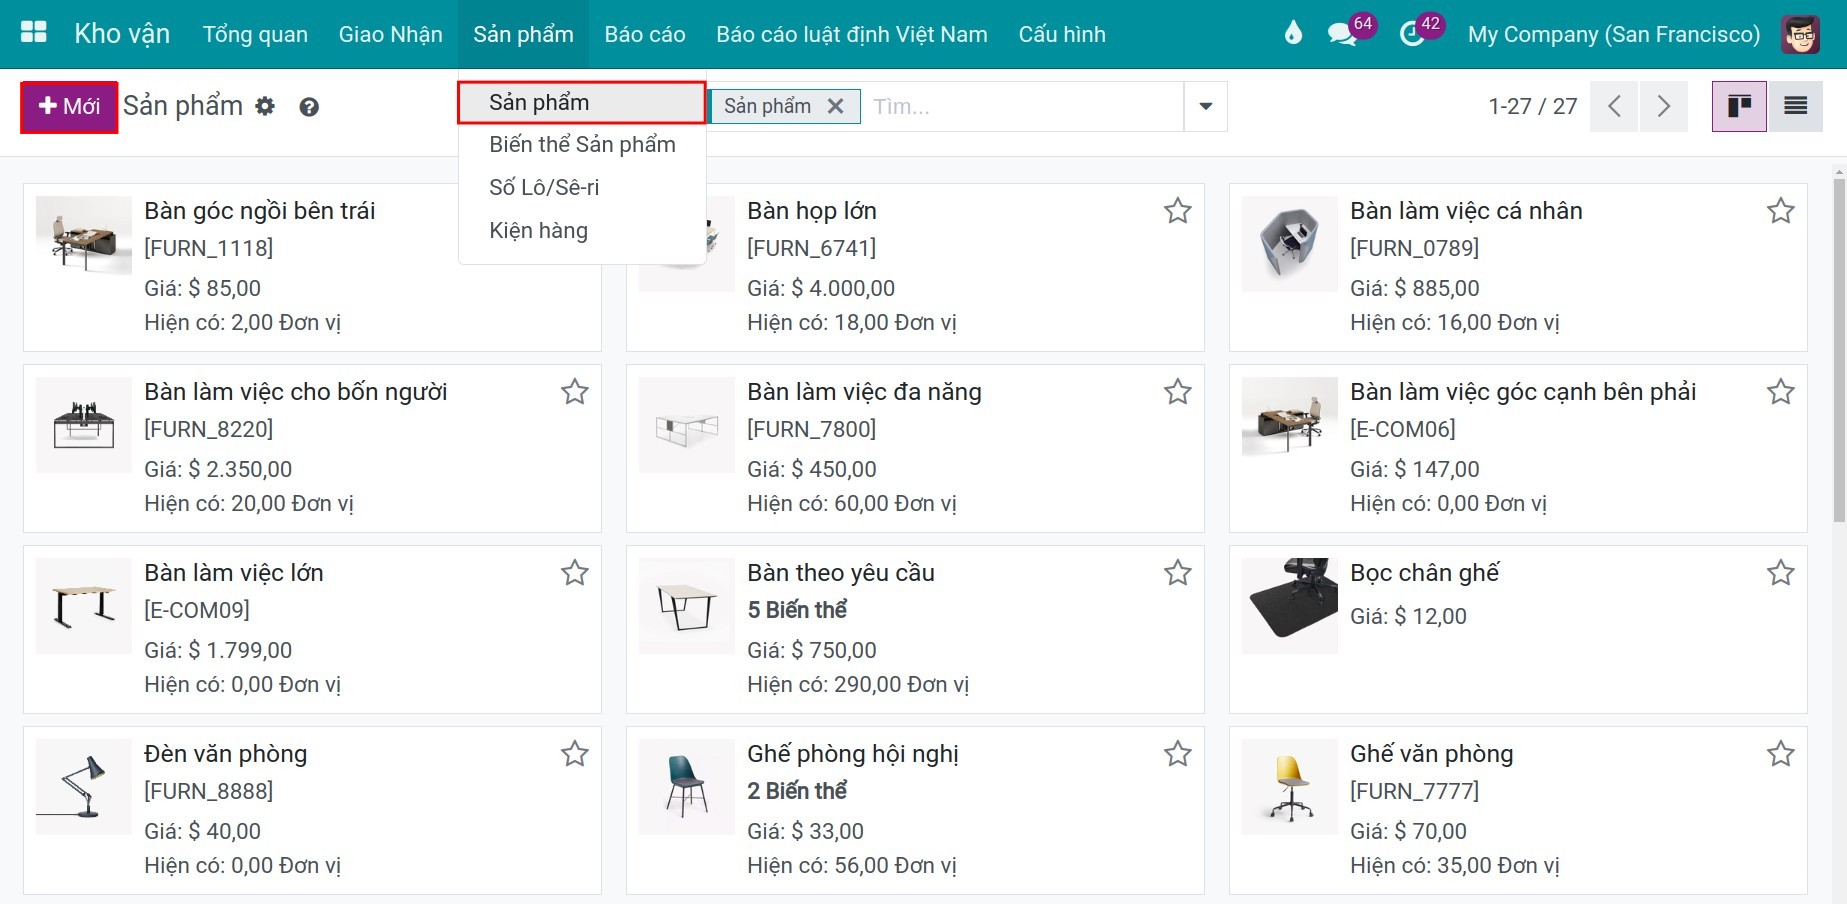Mark Bàn làm việc lớn as favorite
Image resolution: width=1847 pixels, height=904 pixels.
point(575,573)
